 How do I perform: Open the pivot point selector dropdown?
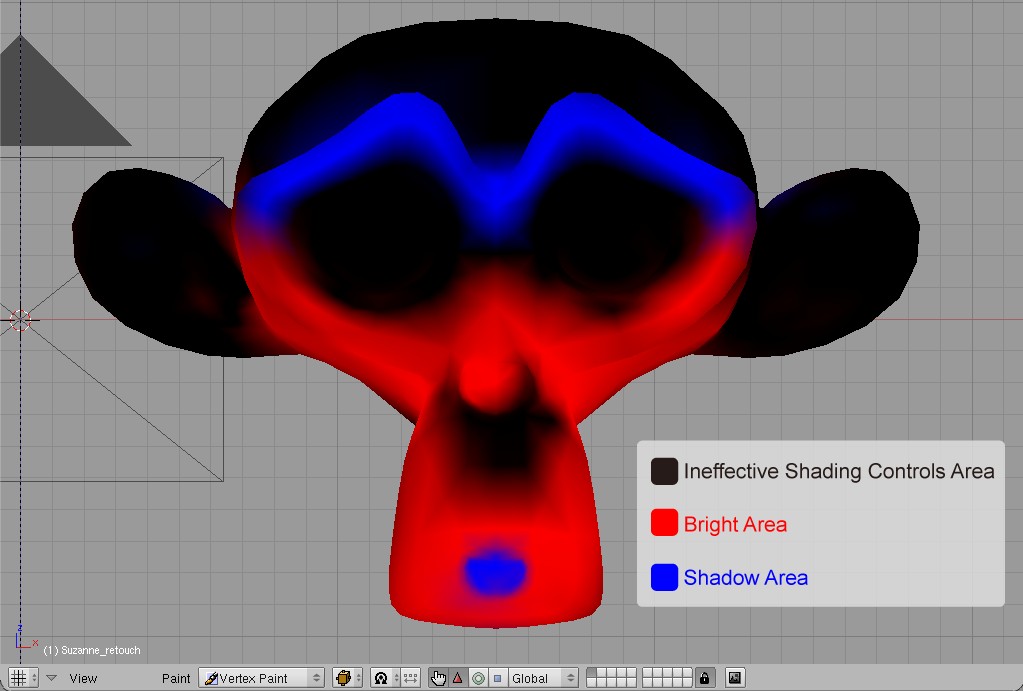pos(385,678)
